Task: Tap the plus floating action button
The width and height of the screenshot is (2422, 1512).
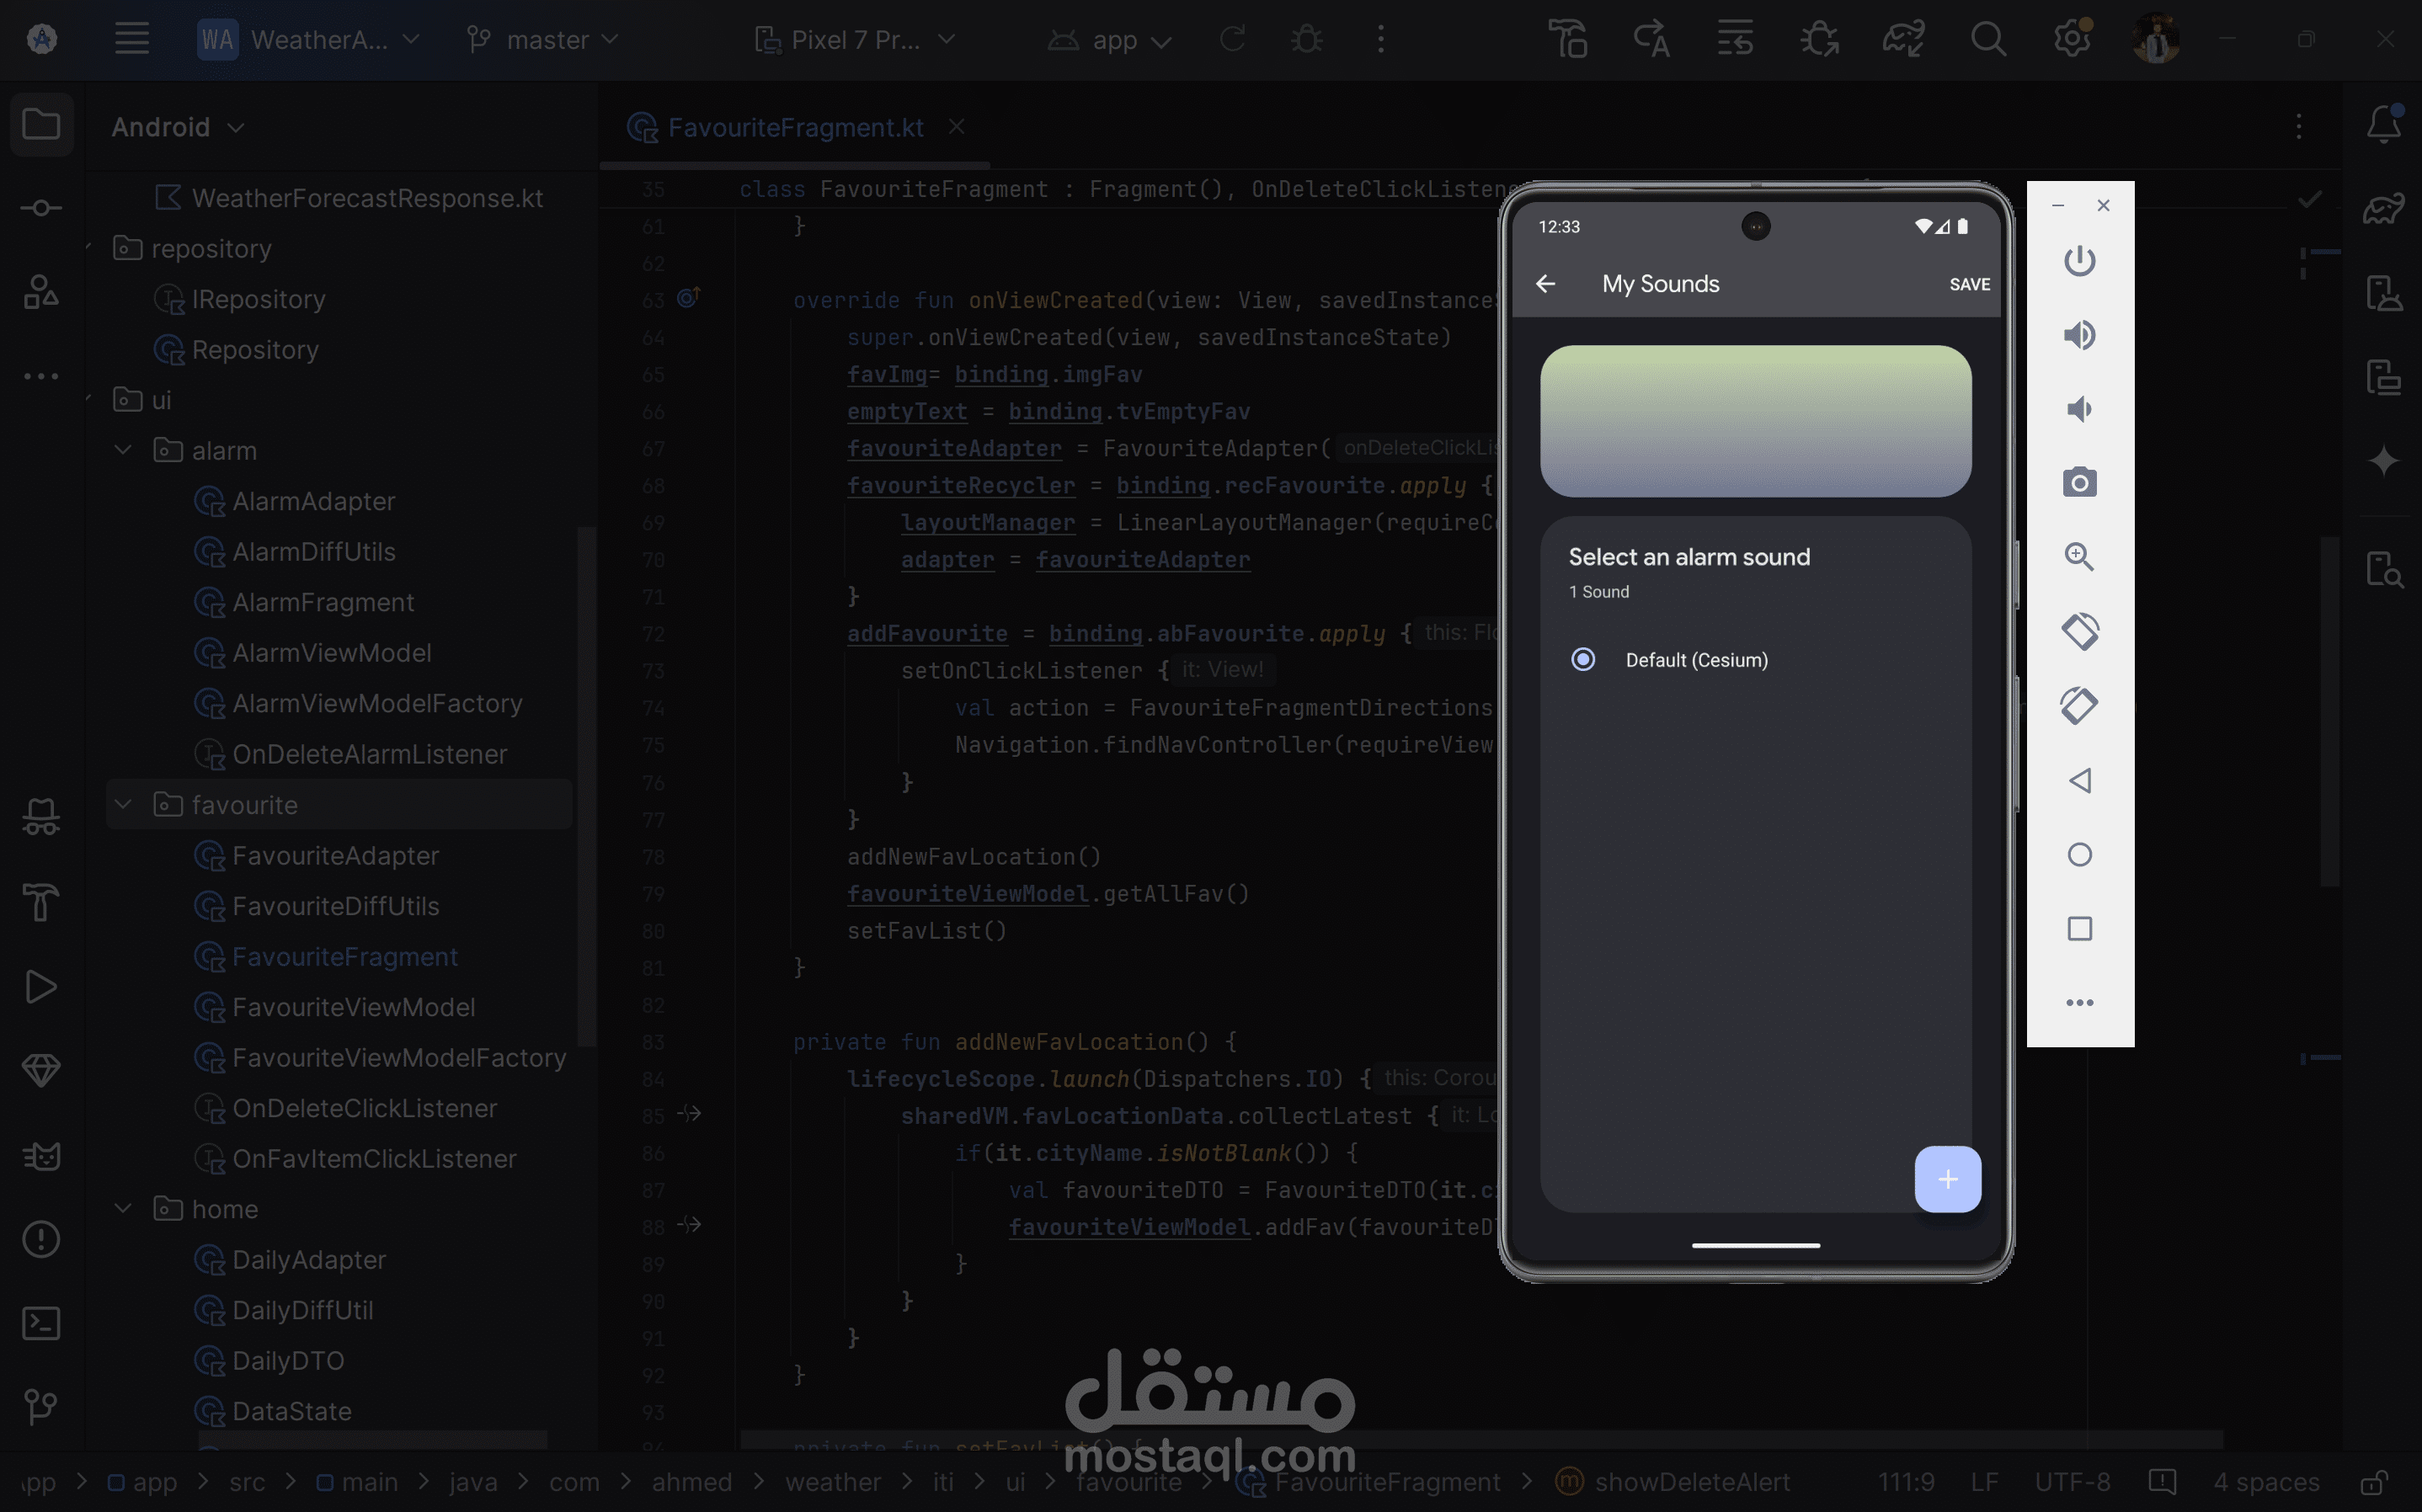Action: 1947,1179
